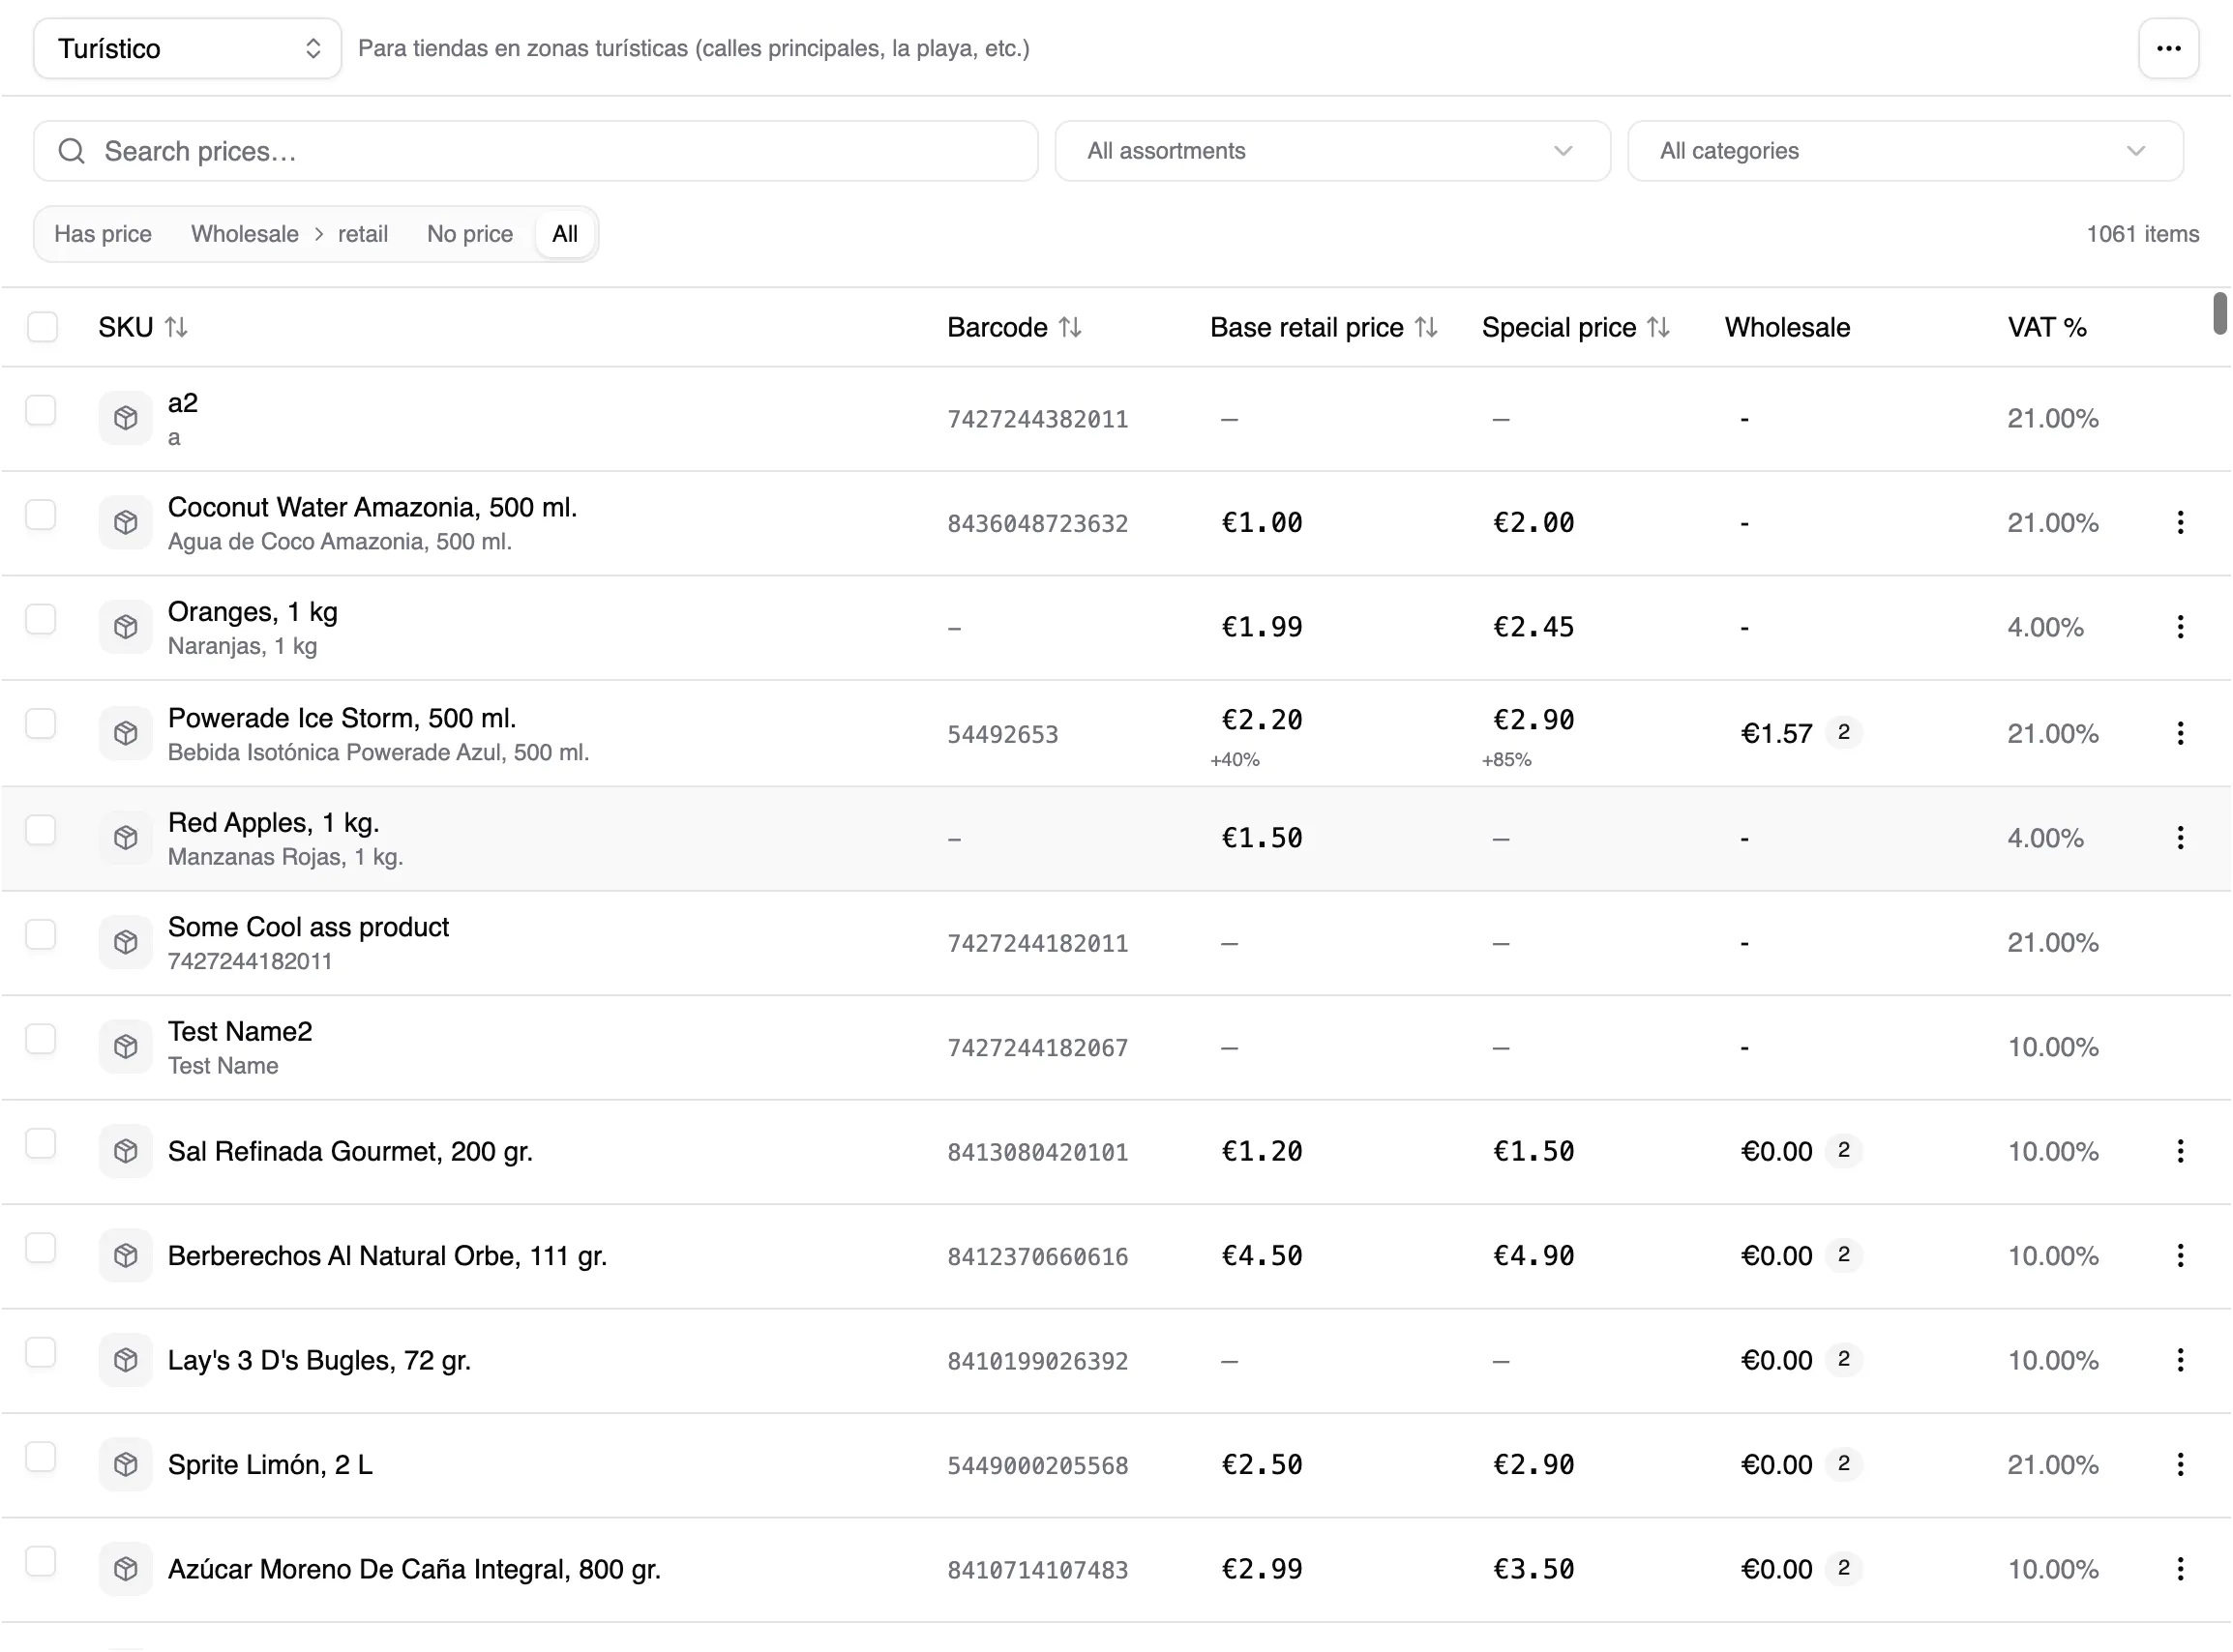Click the product icon for Powerade Ice Storm

pyautogui.click(x=126, y=733)
